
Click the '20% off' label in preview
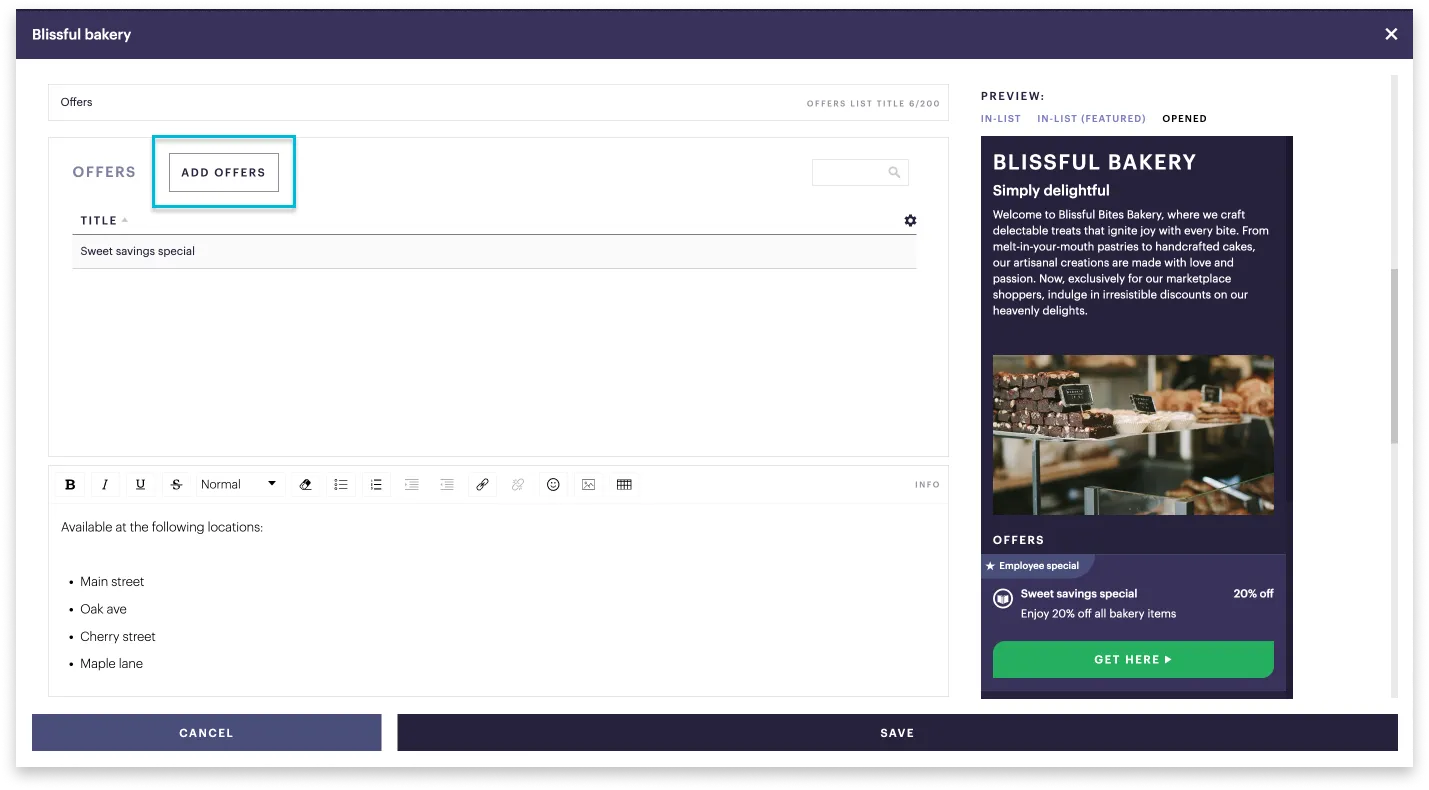[x=1253, y=594]
